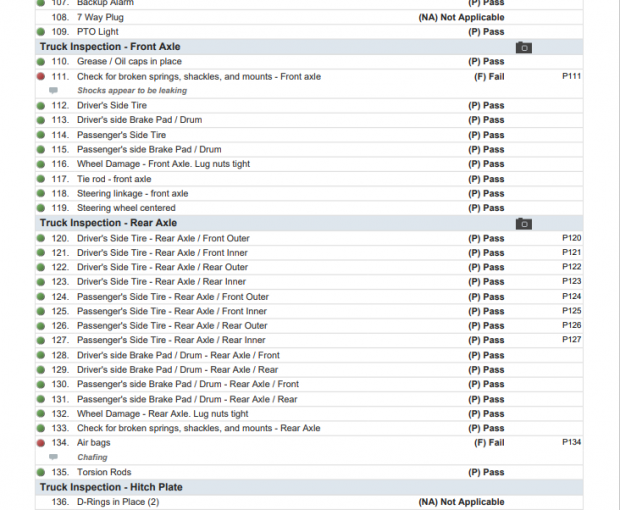Image resolution: width=620 pixels, height=510 pixels.
Task: Open photo link P127
Action: [x=571, y=340]
